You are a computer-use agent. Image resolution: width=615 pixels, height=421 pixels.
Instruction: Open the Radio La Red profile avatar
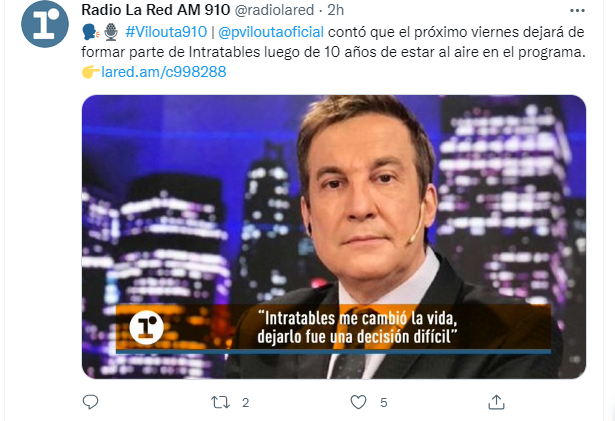(x=45, y=24)
